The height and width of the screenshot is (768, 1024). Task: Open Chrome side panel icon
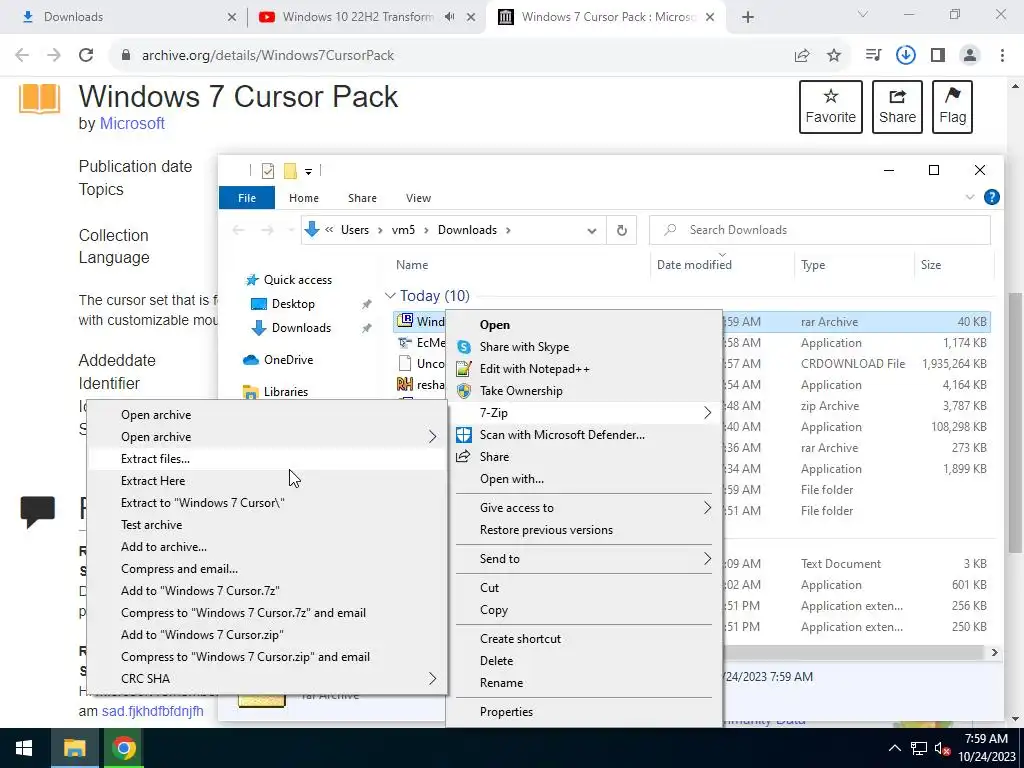click(938, 56)
